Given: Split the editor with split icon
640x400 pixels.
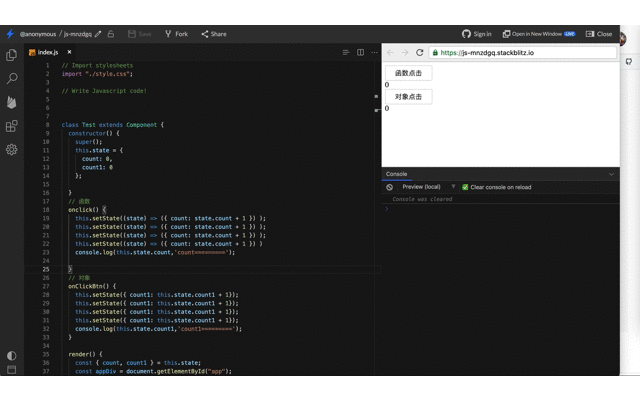Looking at the screenshot, I should click(360, 52).
